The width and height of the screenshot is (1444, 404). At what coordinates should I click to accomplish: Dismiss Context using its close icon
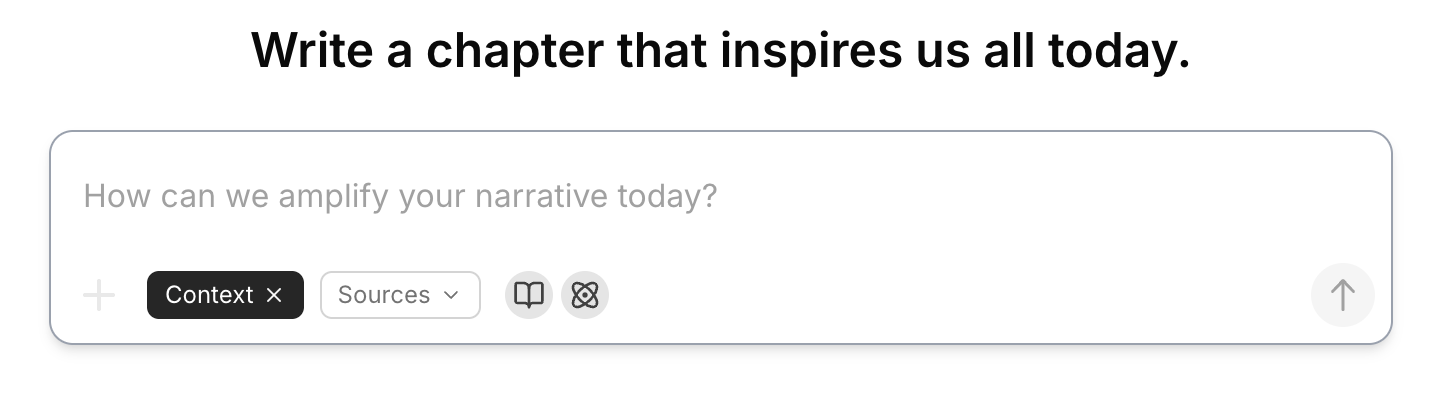click(x=275, y=295)
